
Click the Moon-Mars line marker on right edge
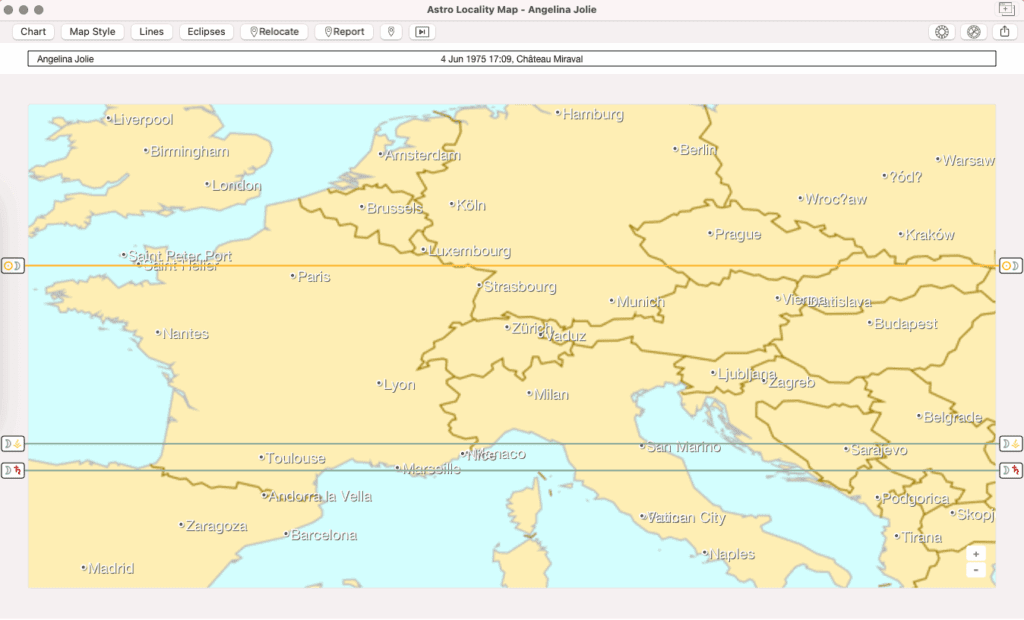coord(1011,470)
